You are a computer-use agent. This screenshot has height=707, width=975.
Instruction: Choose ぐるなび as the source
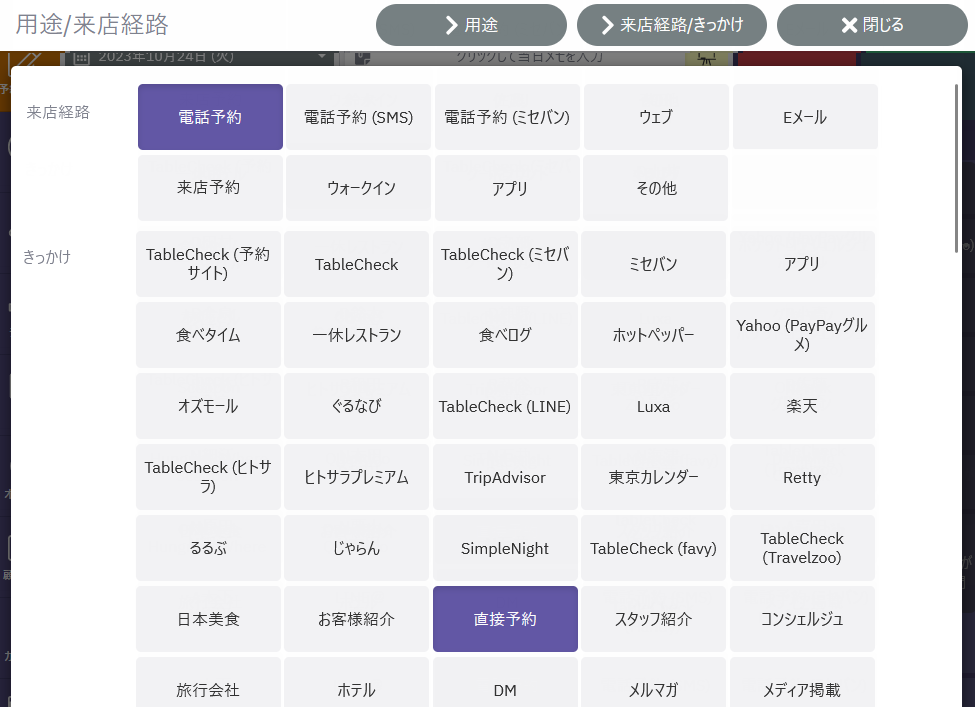(356, 406)
